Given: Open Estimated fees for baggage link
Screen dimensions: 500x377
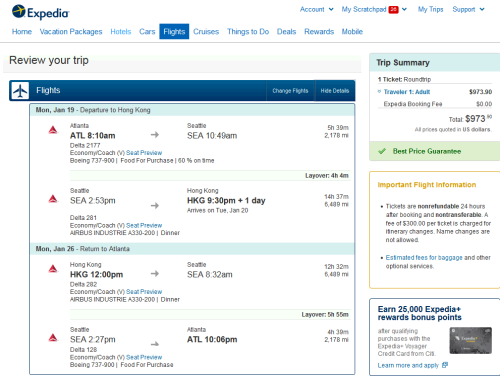Looking at the screenshot, I should coord(424,258).
